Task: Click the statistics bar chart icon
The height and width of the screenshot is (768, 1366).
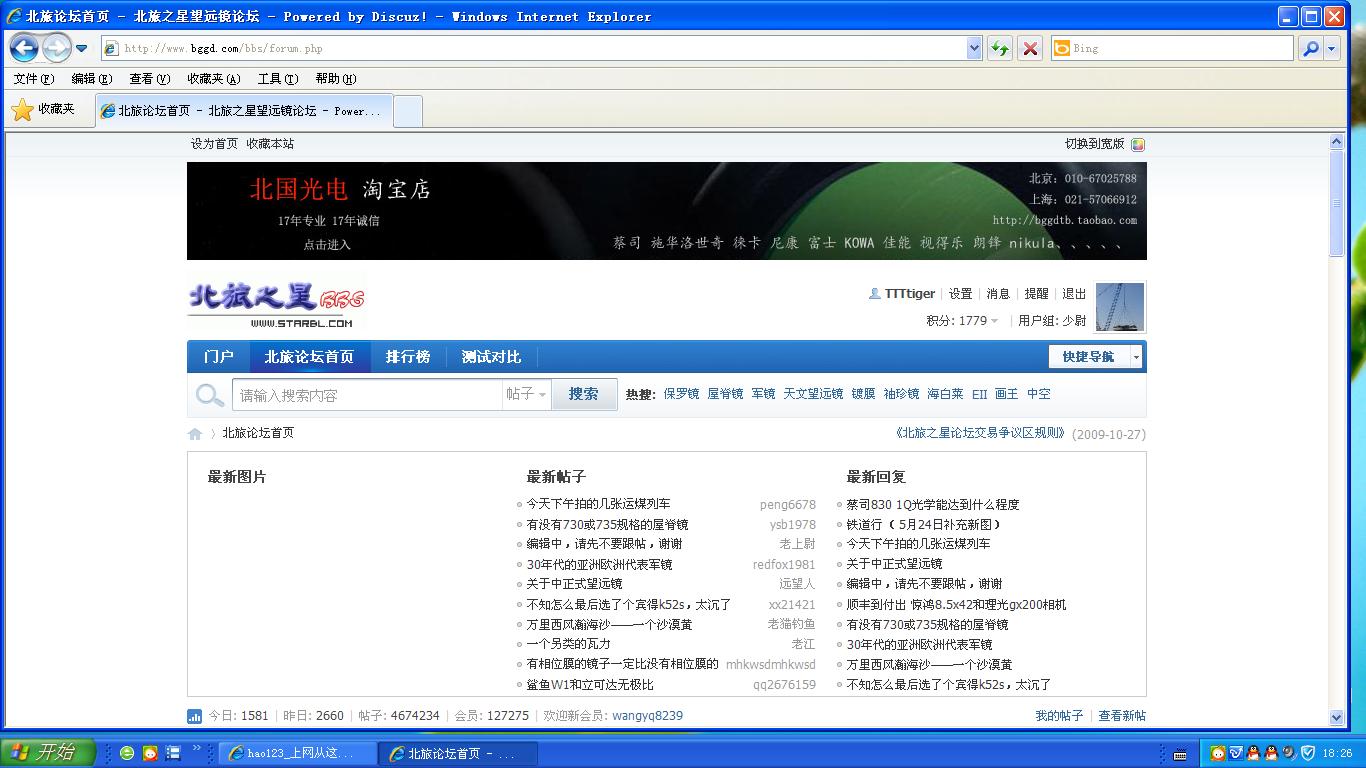Action: tap(194, 716)
